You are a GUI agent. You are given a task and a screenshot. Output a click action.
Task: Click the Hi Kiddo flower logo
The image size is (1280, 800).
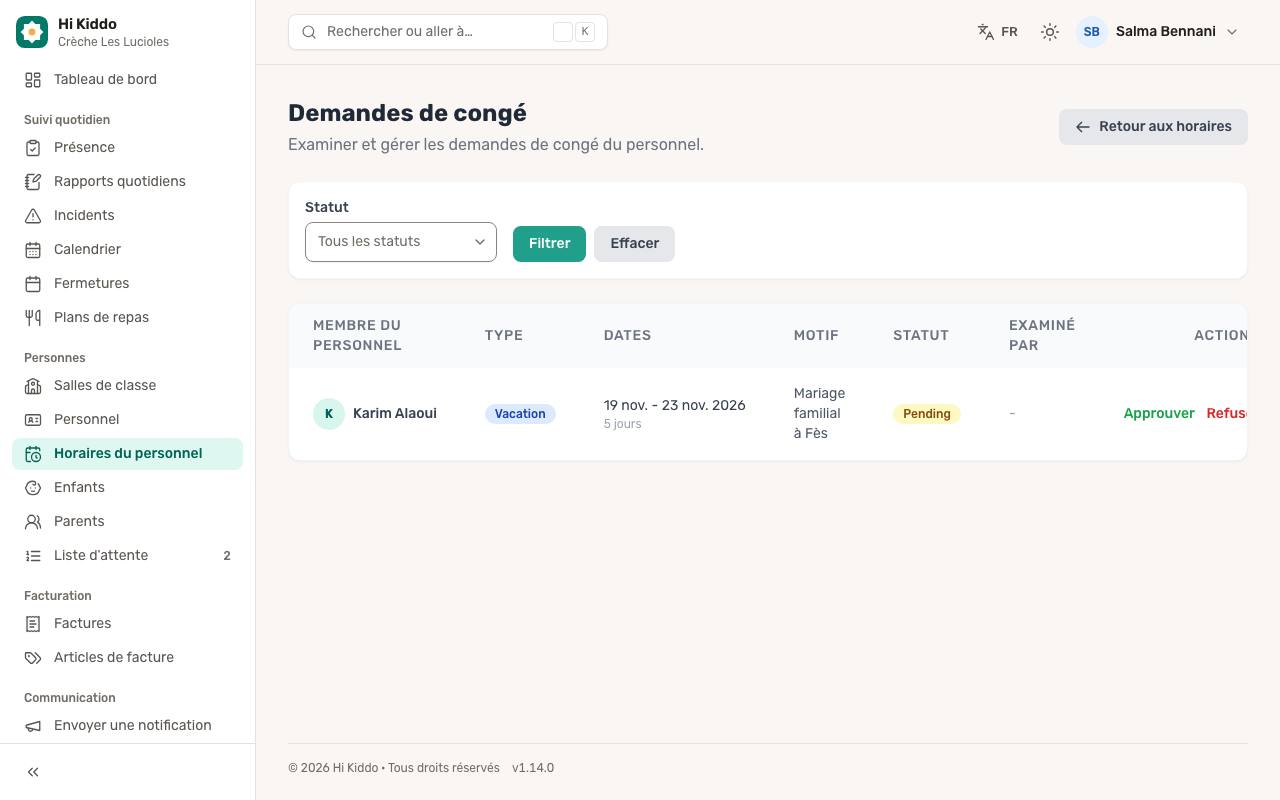pyautogui.click(x=32, y=32)
